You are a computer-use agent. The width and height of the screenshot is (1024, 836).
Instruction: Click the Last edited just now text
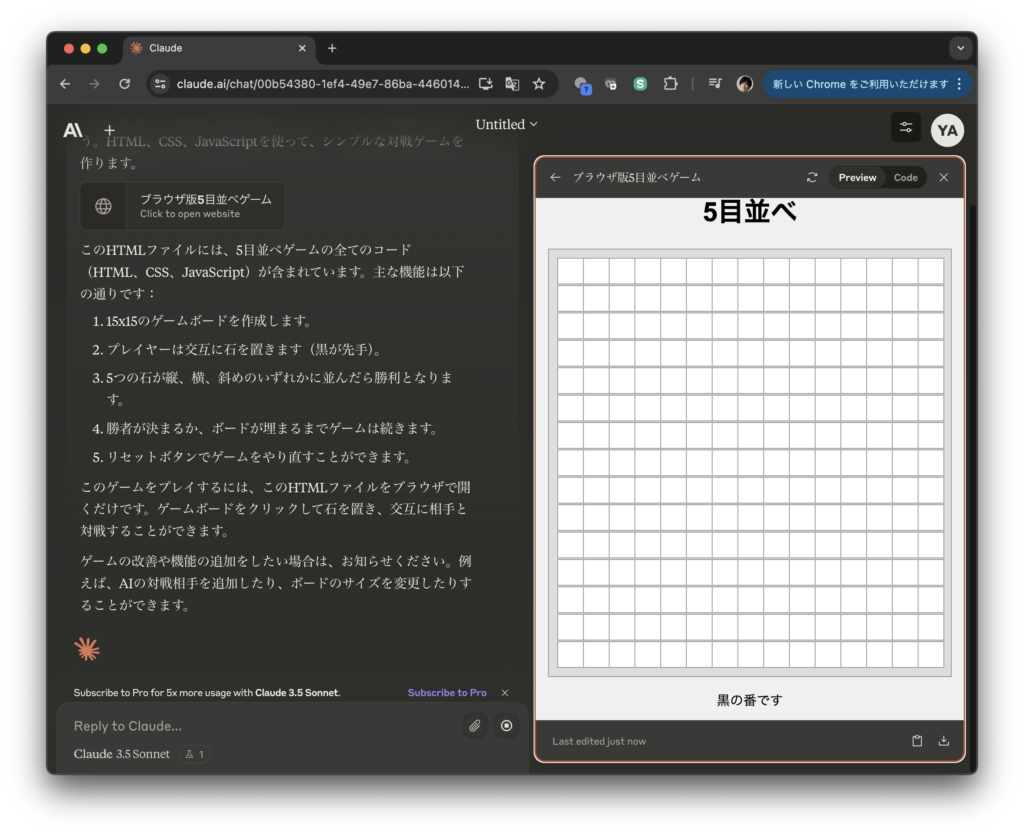coord(599,741)
